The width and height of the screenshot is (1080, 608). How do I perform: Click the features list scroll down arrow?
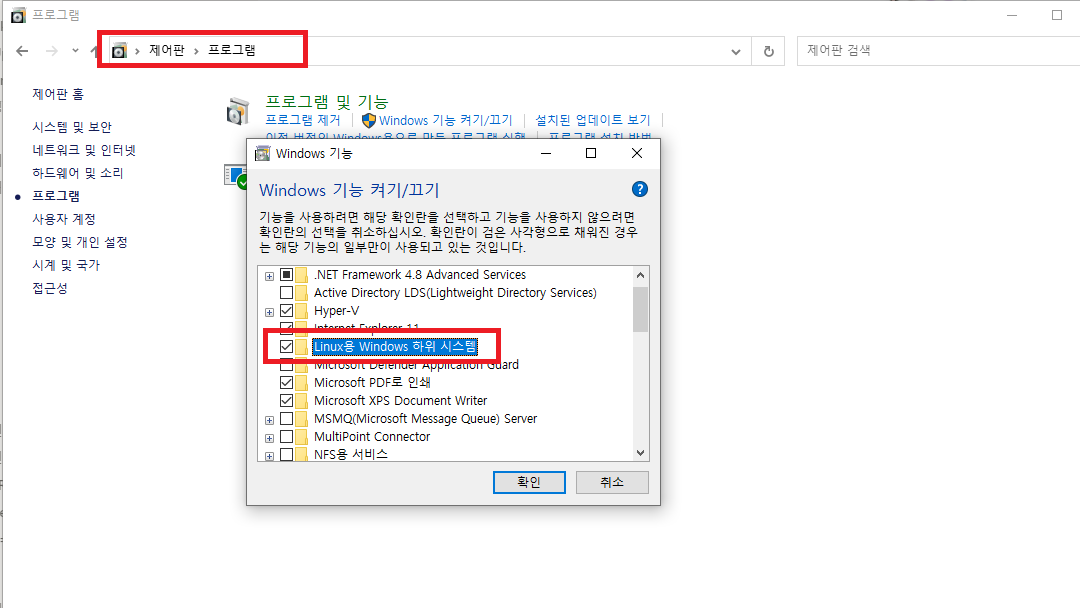641,453
